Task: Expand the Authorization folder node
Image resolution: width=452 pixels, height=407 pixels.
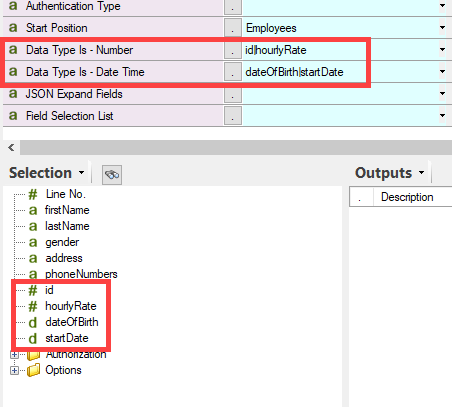Action: click(14, 354)
